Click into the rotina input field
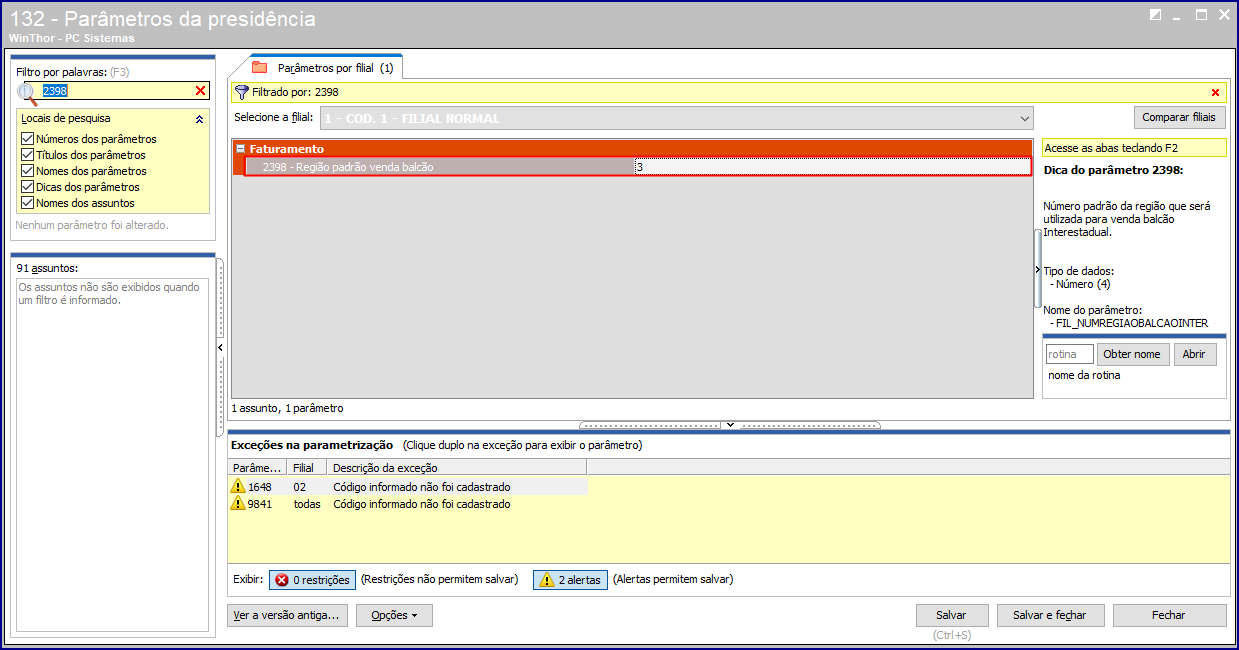The image size is (1239, 650). pos(1069,354)
